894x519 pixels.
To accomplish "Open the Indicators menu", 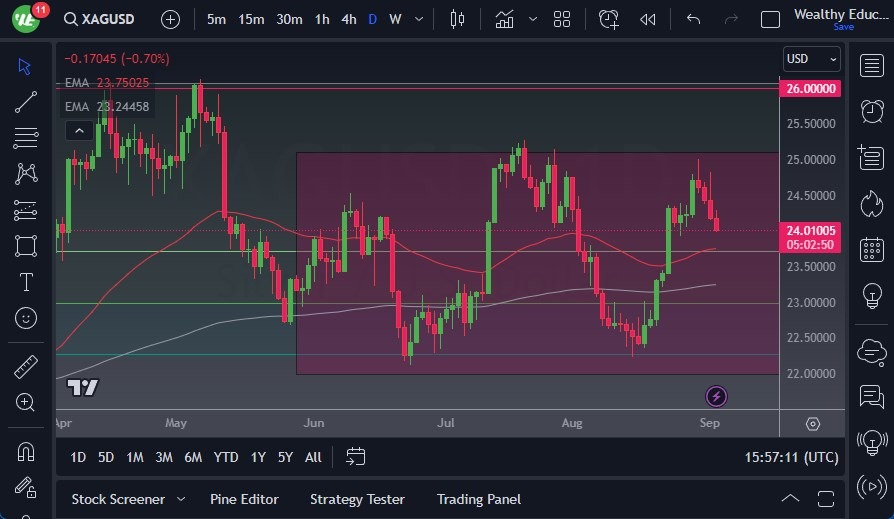I will pos(504,19).
